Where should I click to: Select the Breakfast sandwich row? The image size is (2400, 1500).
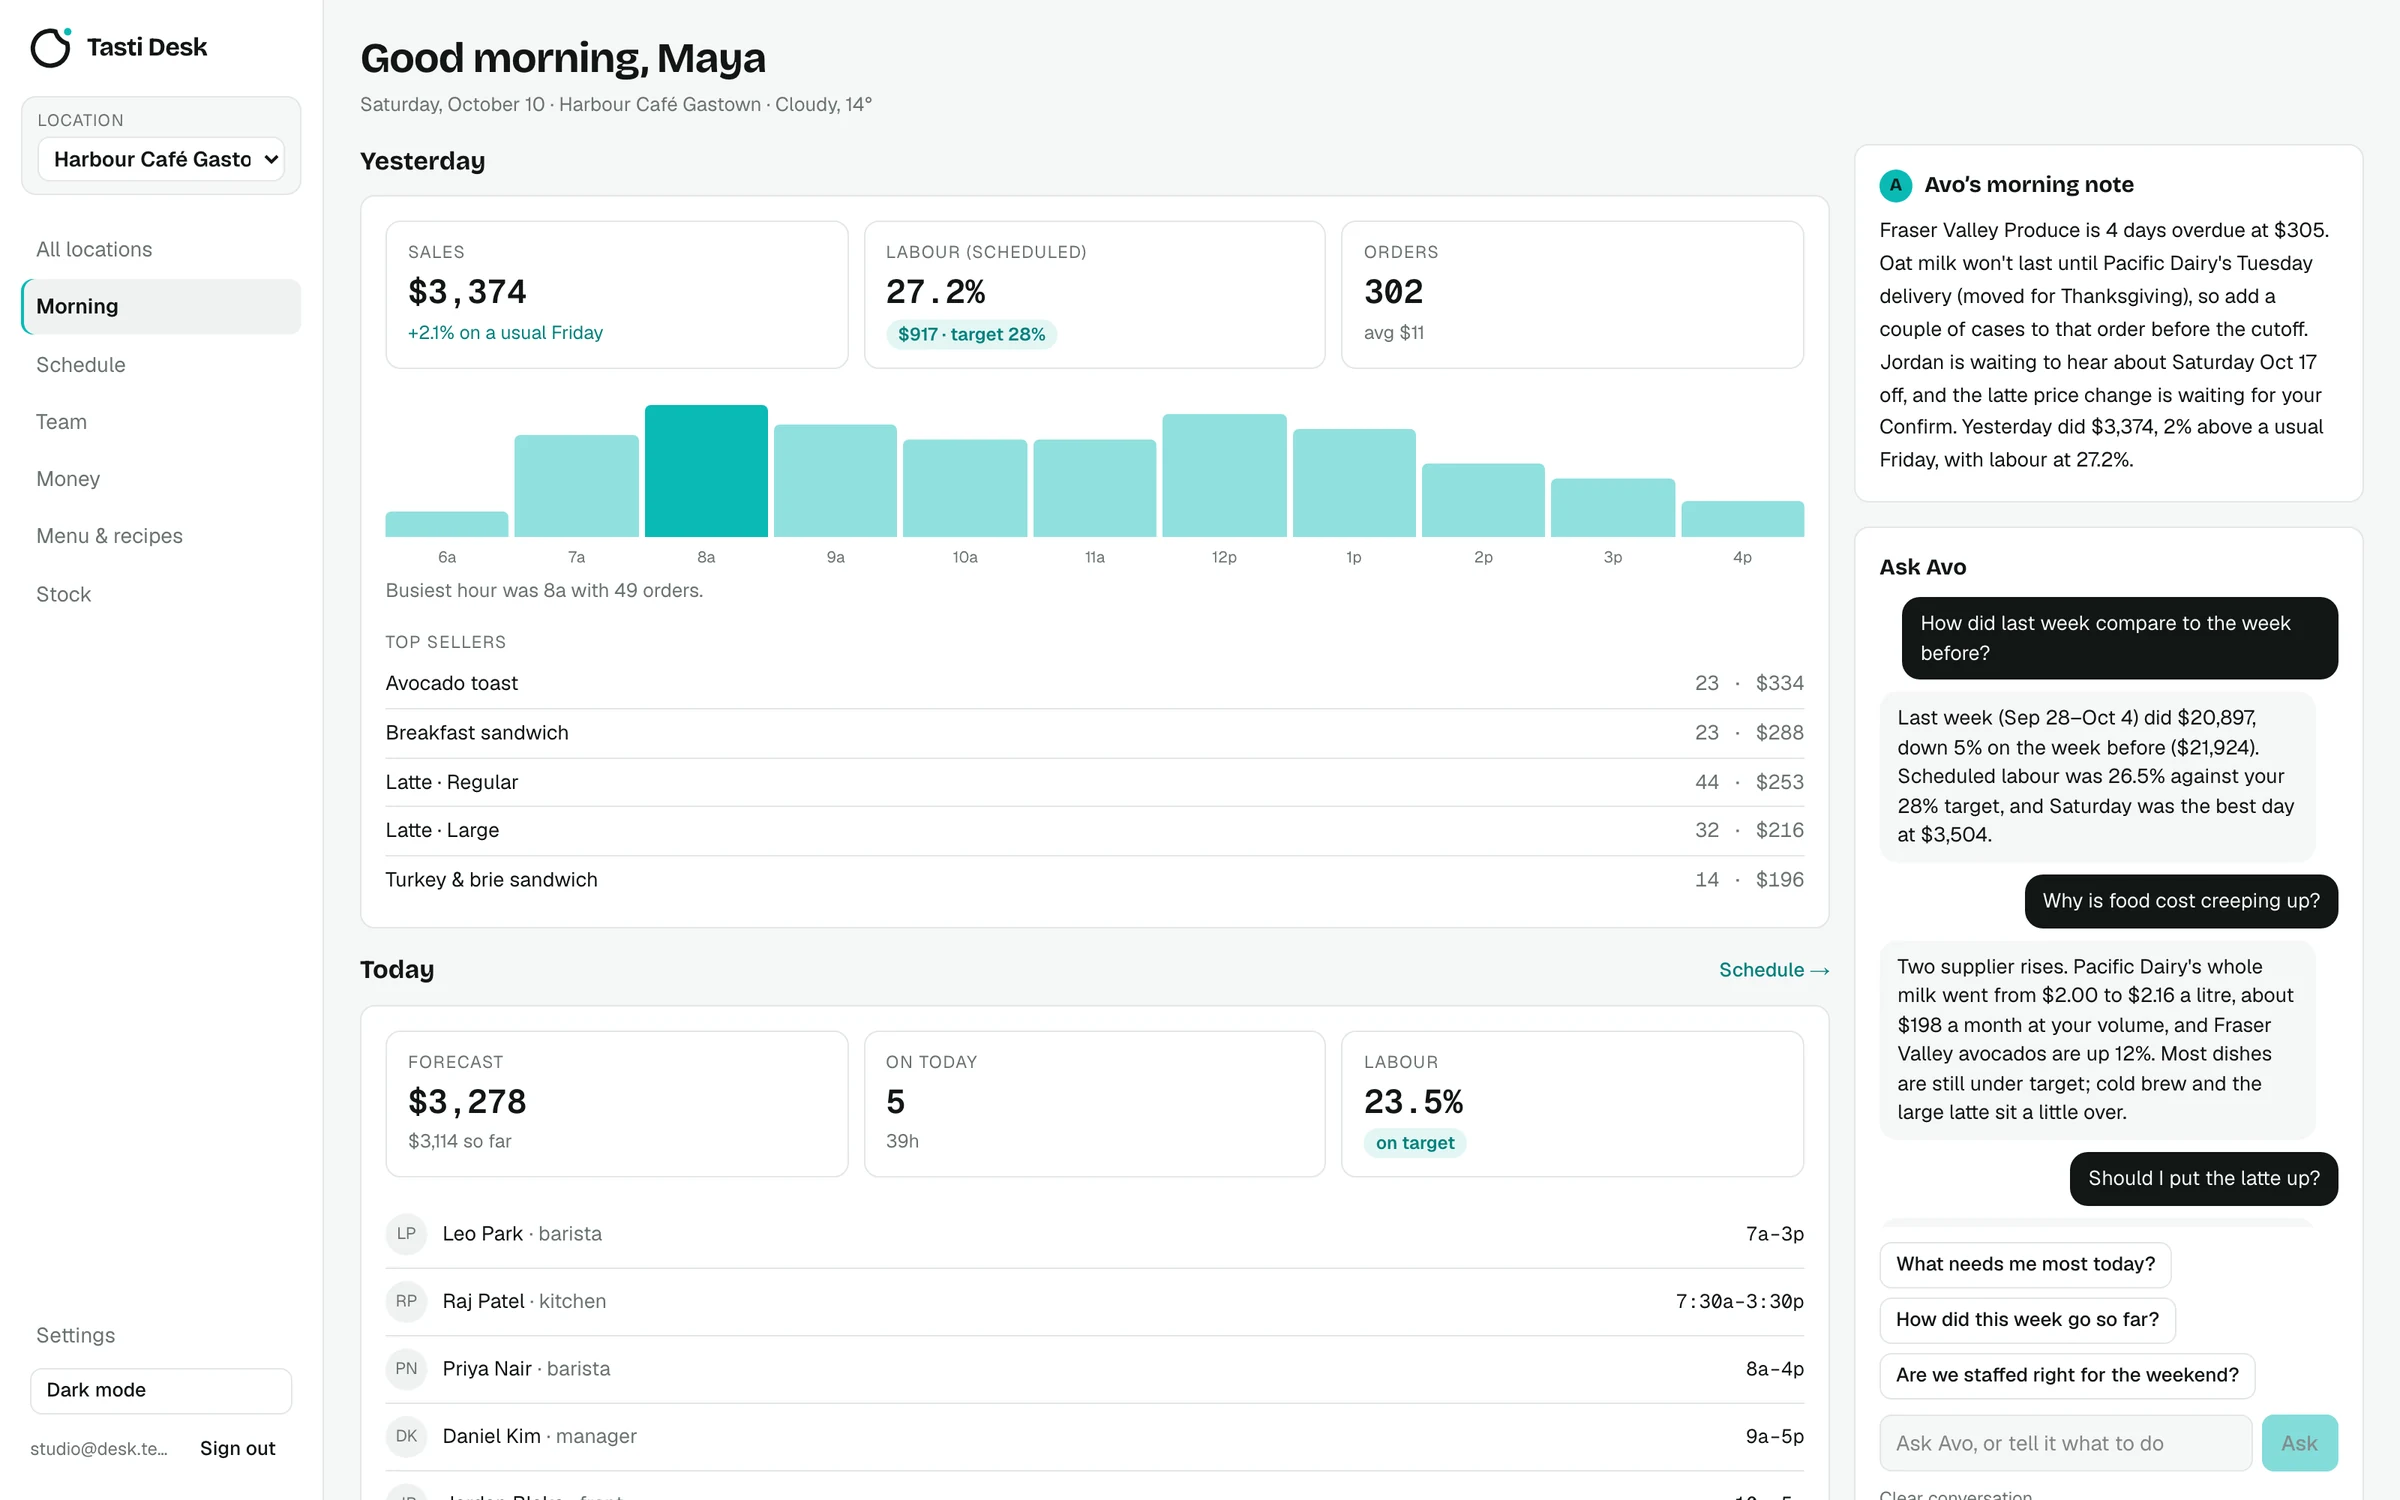(x=1094, y=733)
